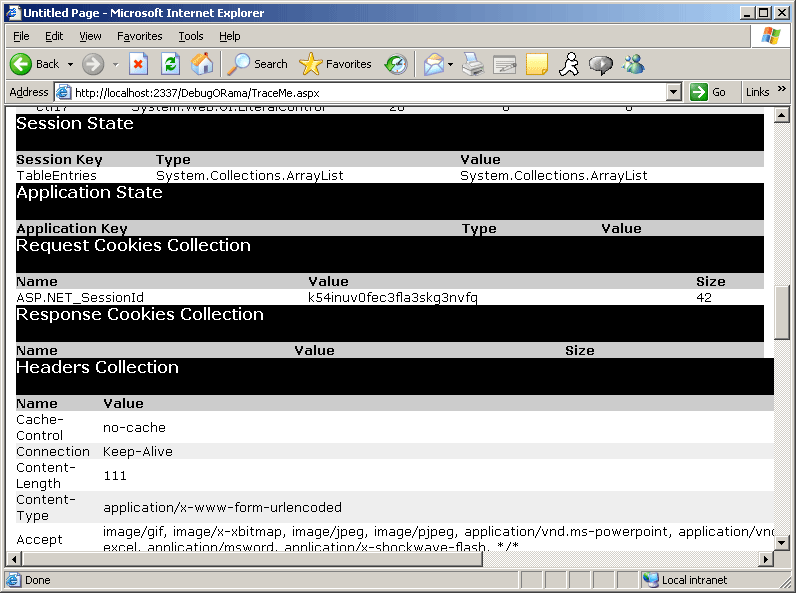
Task: Click the address bar URL field
Action: [360, 92]
